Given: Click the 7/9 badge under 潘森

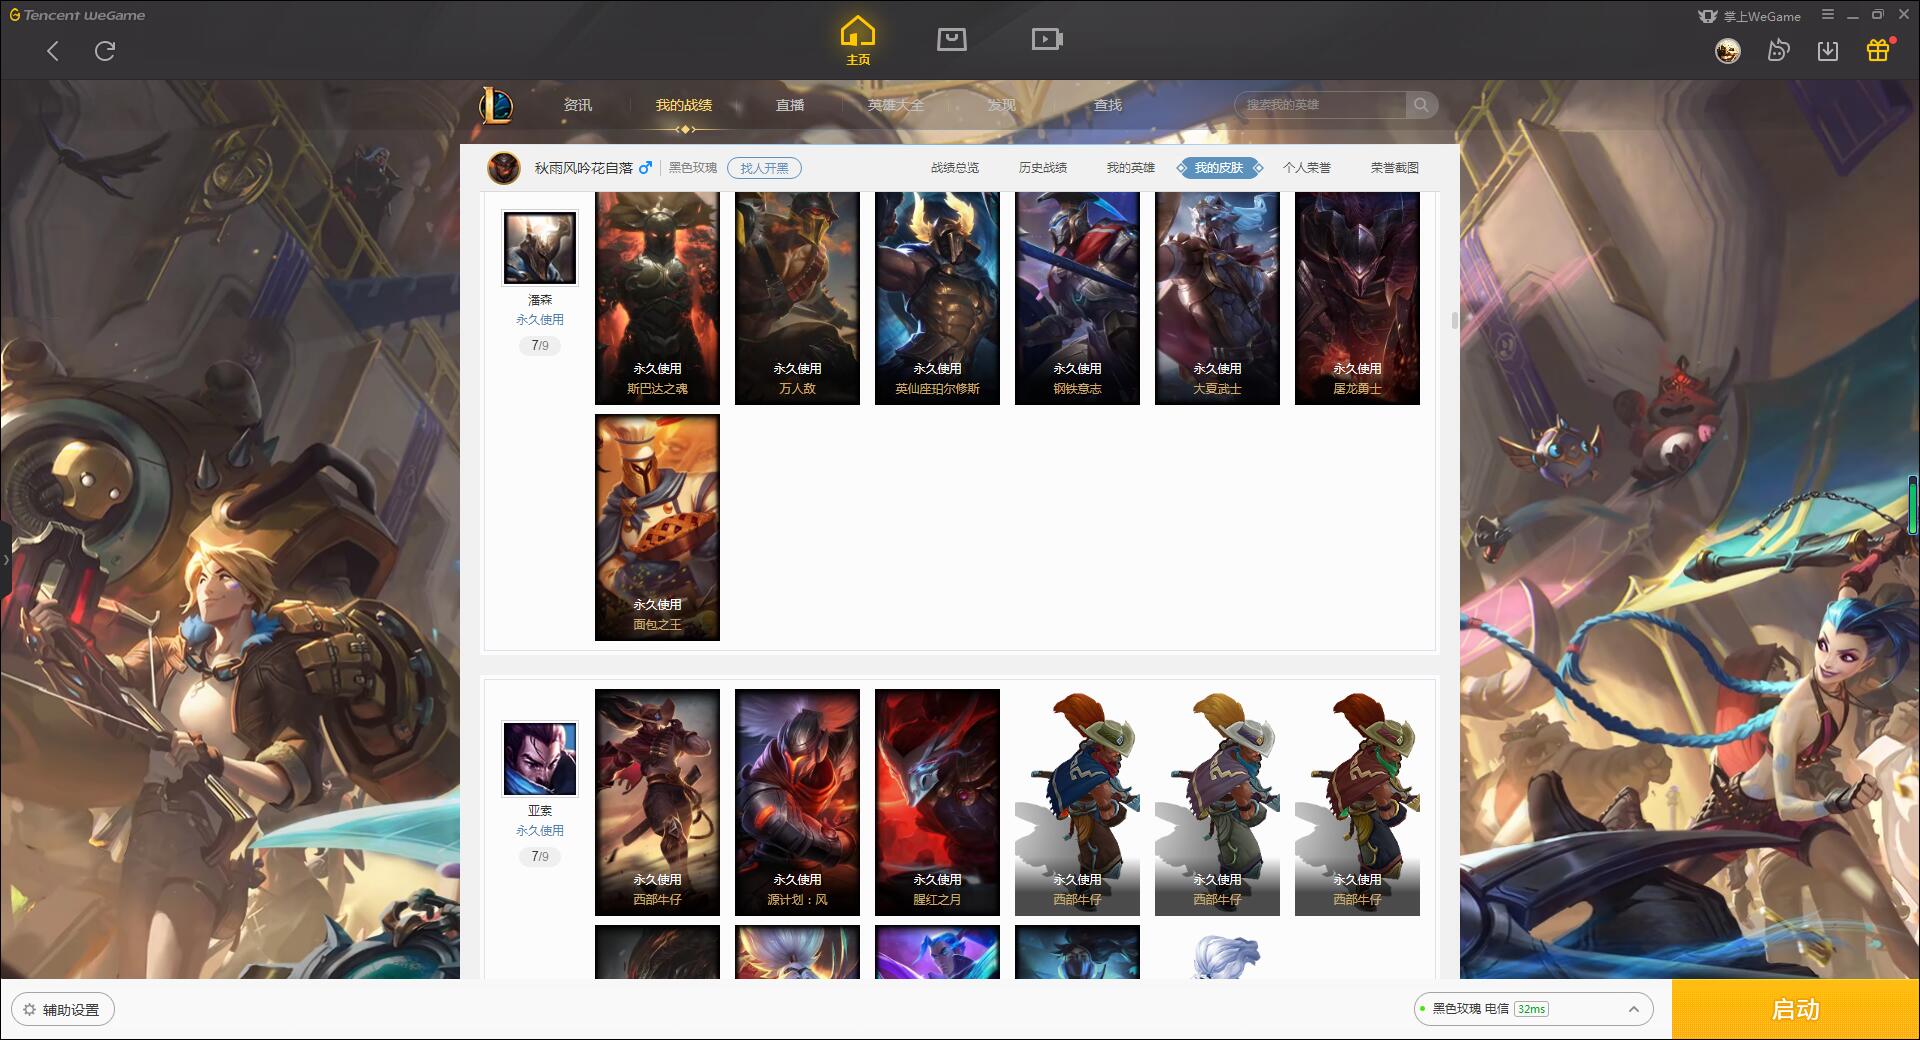Looking at the screenshot, I should (x=540, y=346).
